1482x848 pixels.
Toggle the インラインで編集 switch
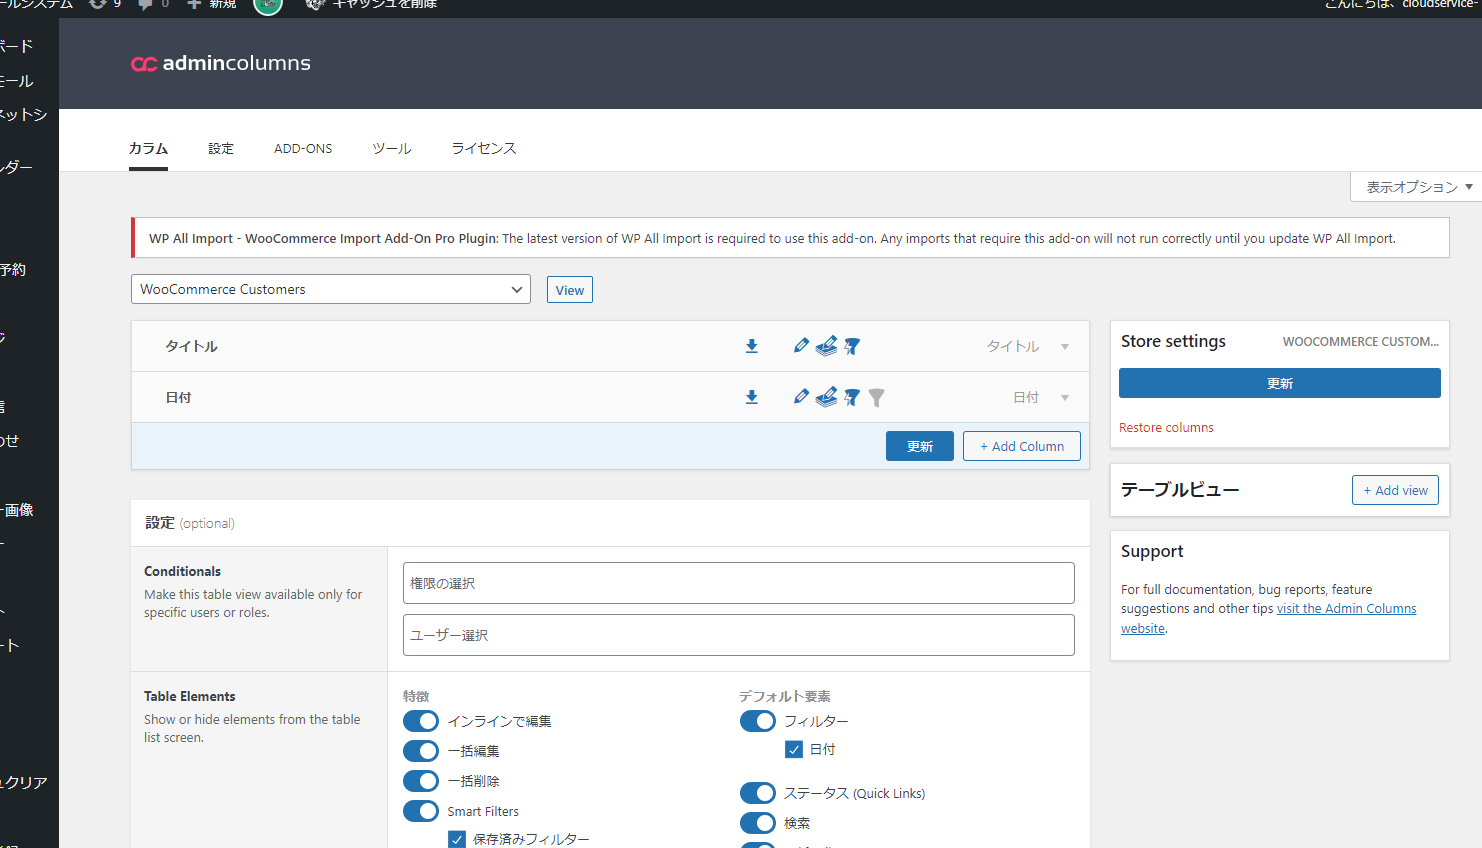421,721
